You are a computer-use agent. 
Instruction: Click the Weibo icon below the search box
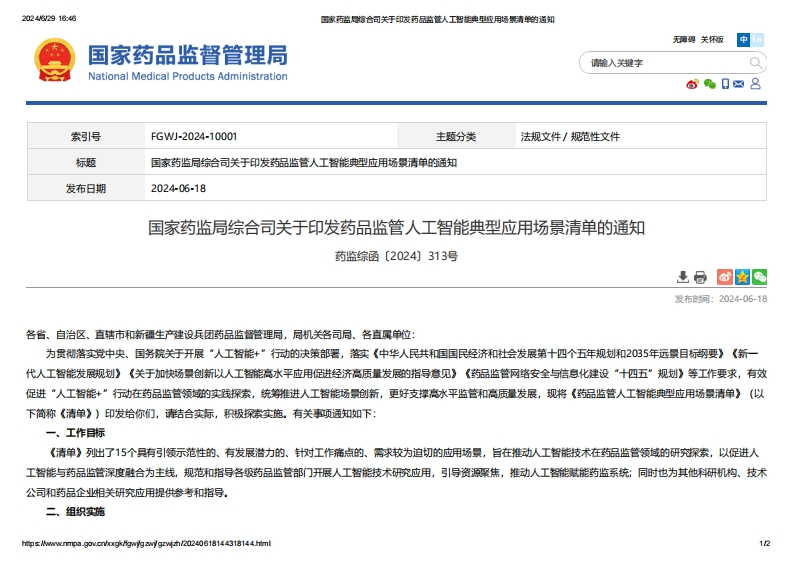pos(692,84)
